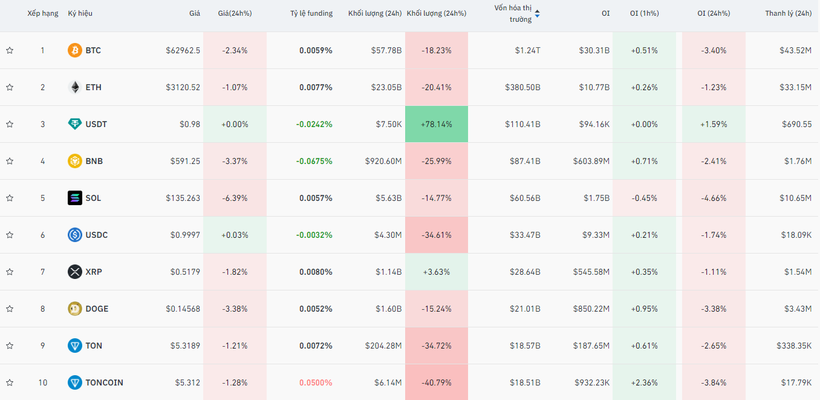Viewport: 820px width, 400px height.
Task: Sort by OI (1h%) header
Action: [x=644, y=14]
